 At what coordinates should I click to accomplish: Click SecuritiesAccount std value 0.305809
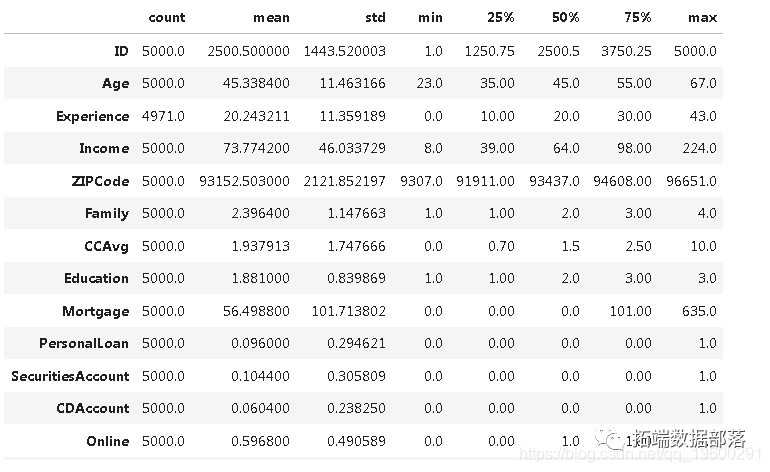click(357, 376)
